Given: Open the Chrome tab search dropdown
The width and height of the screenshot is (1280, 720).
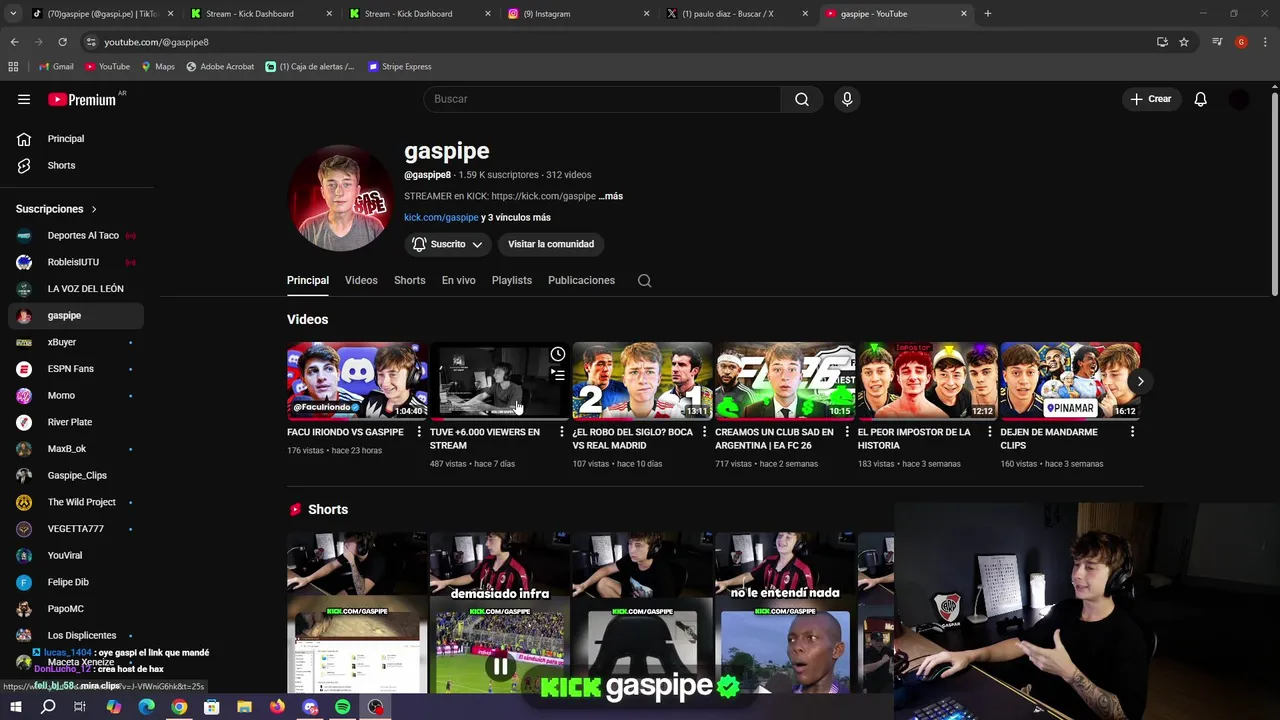Looking at the screenshot, I should point(13,14).
